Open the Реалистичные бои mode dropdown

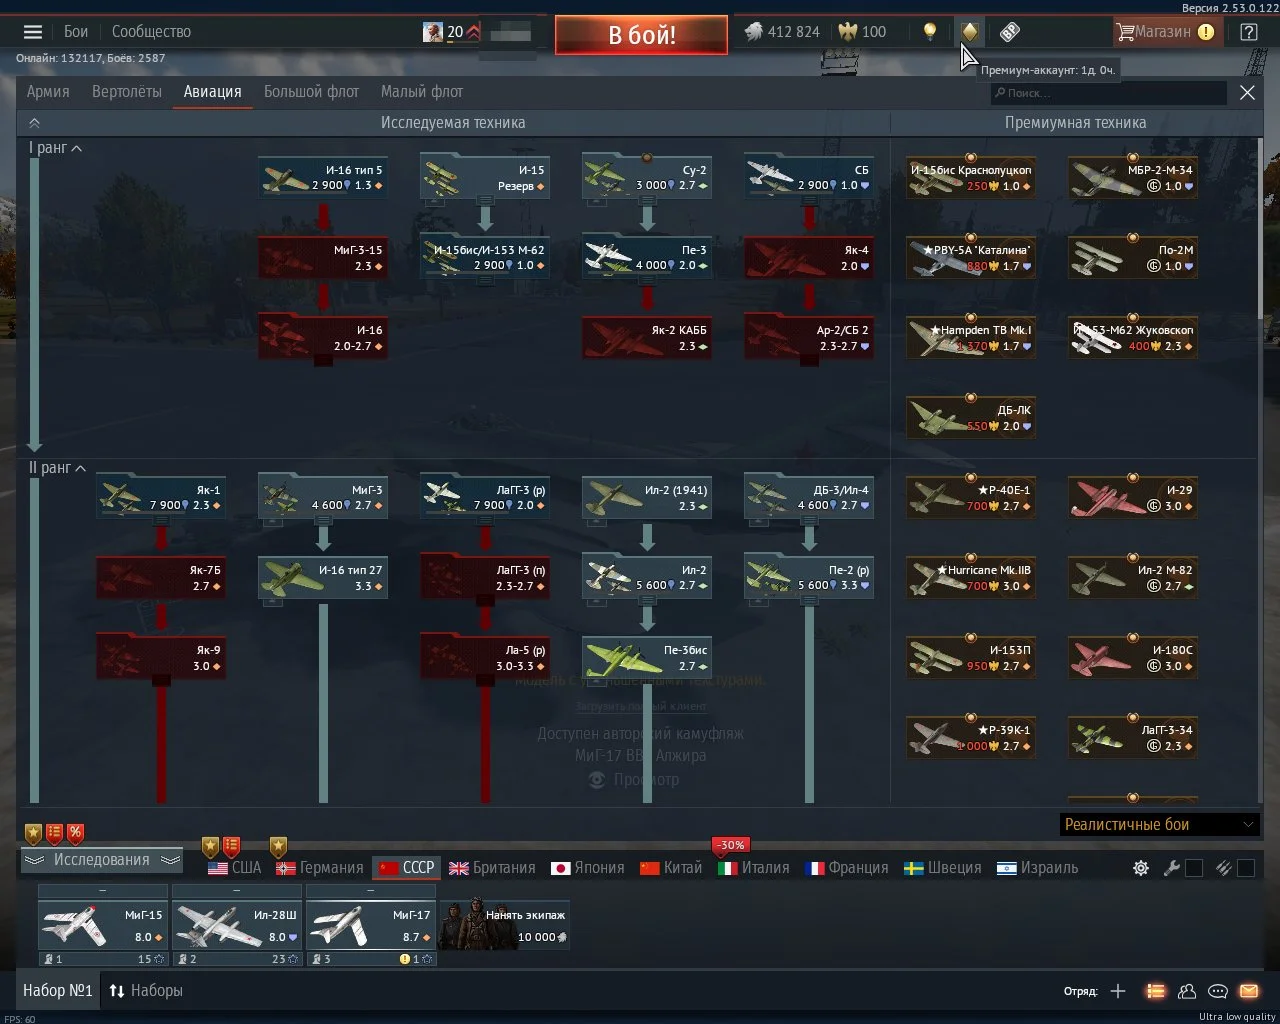pyautogui.click(x=1159, y=824)
